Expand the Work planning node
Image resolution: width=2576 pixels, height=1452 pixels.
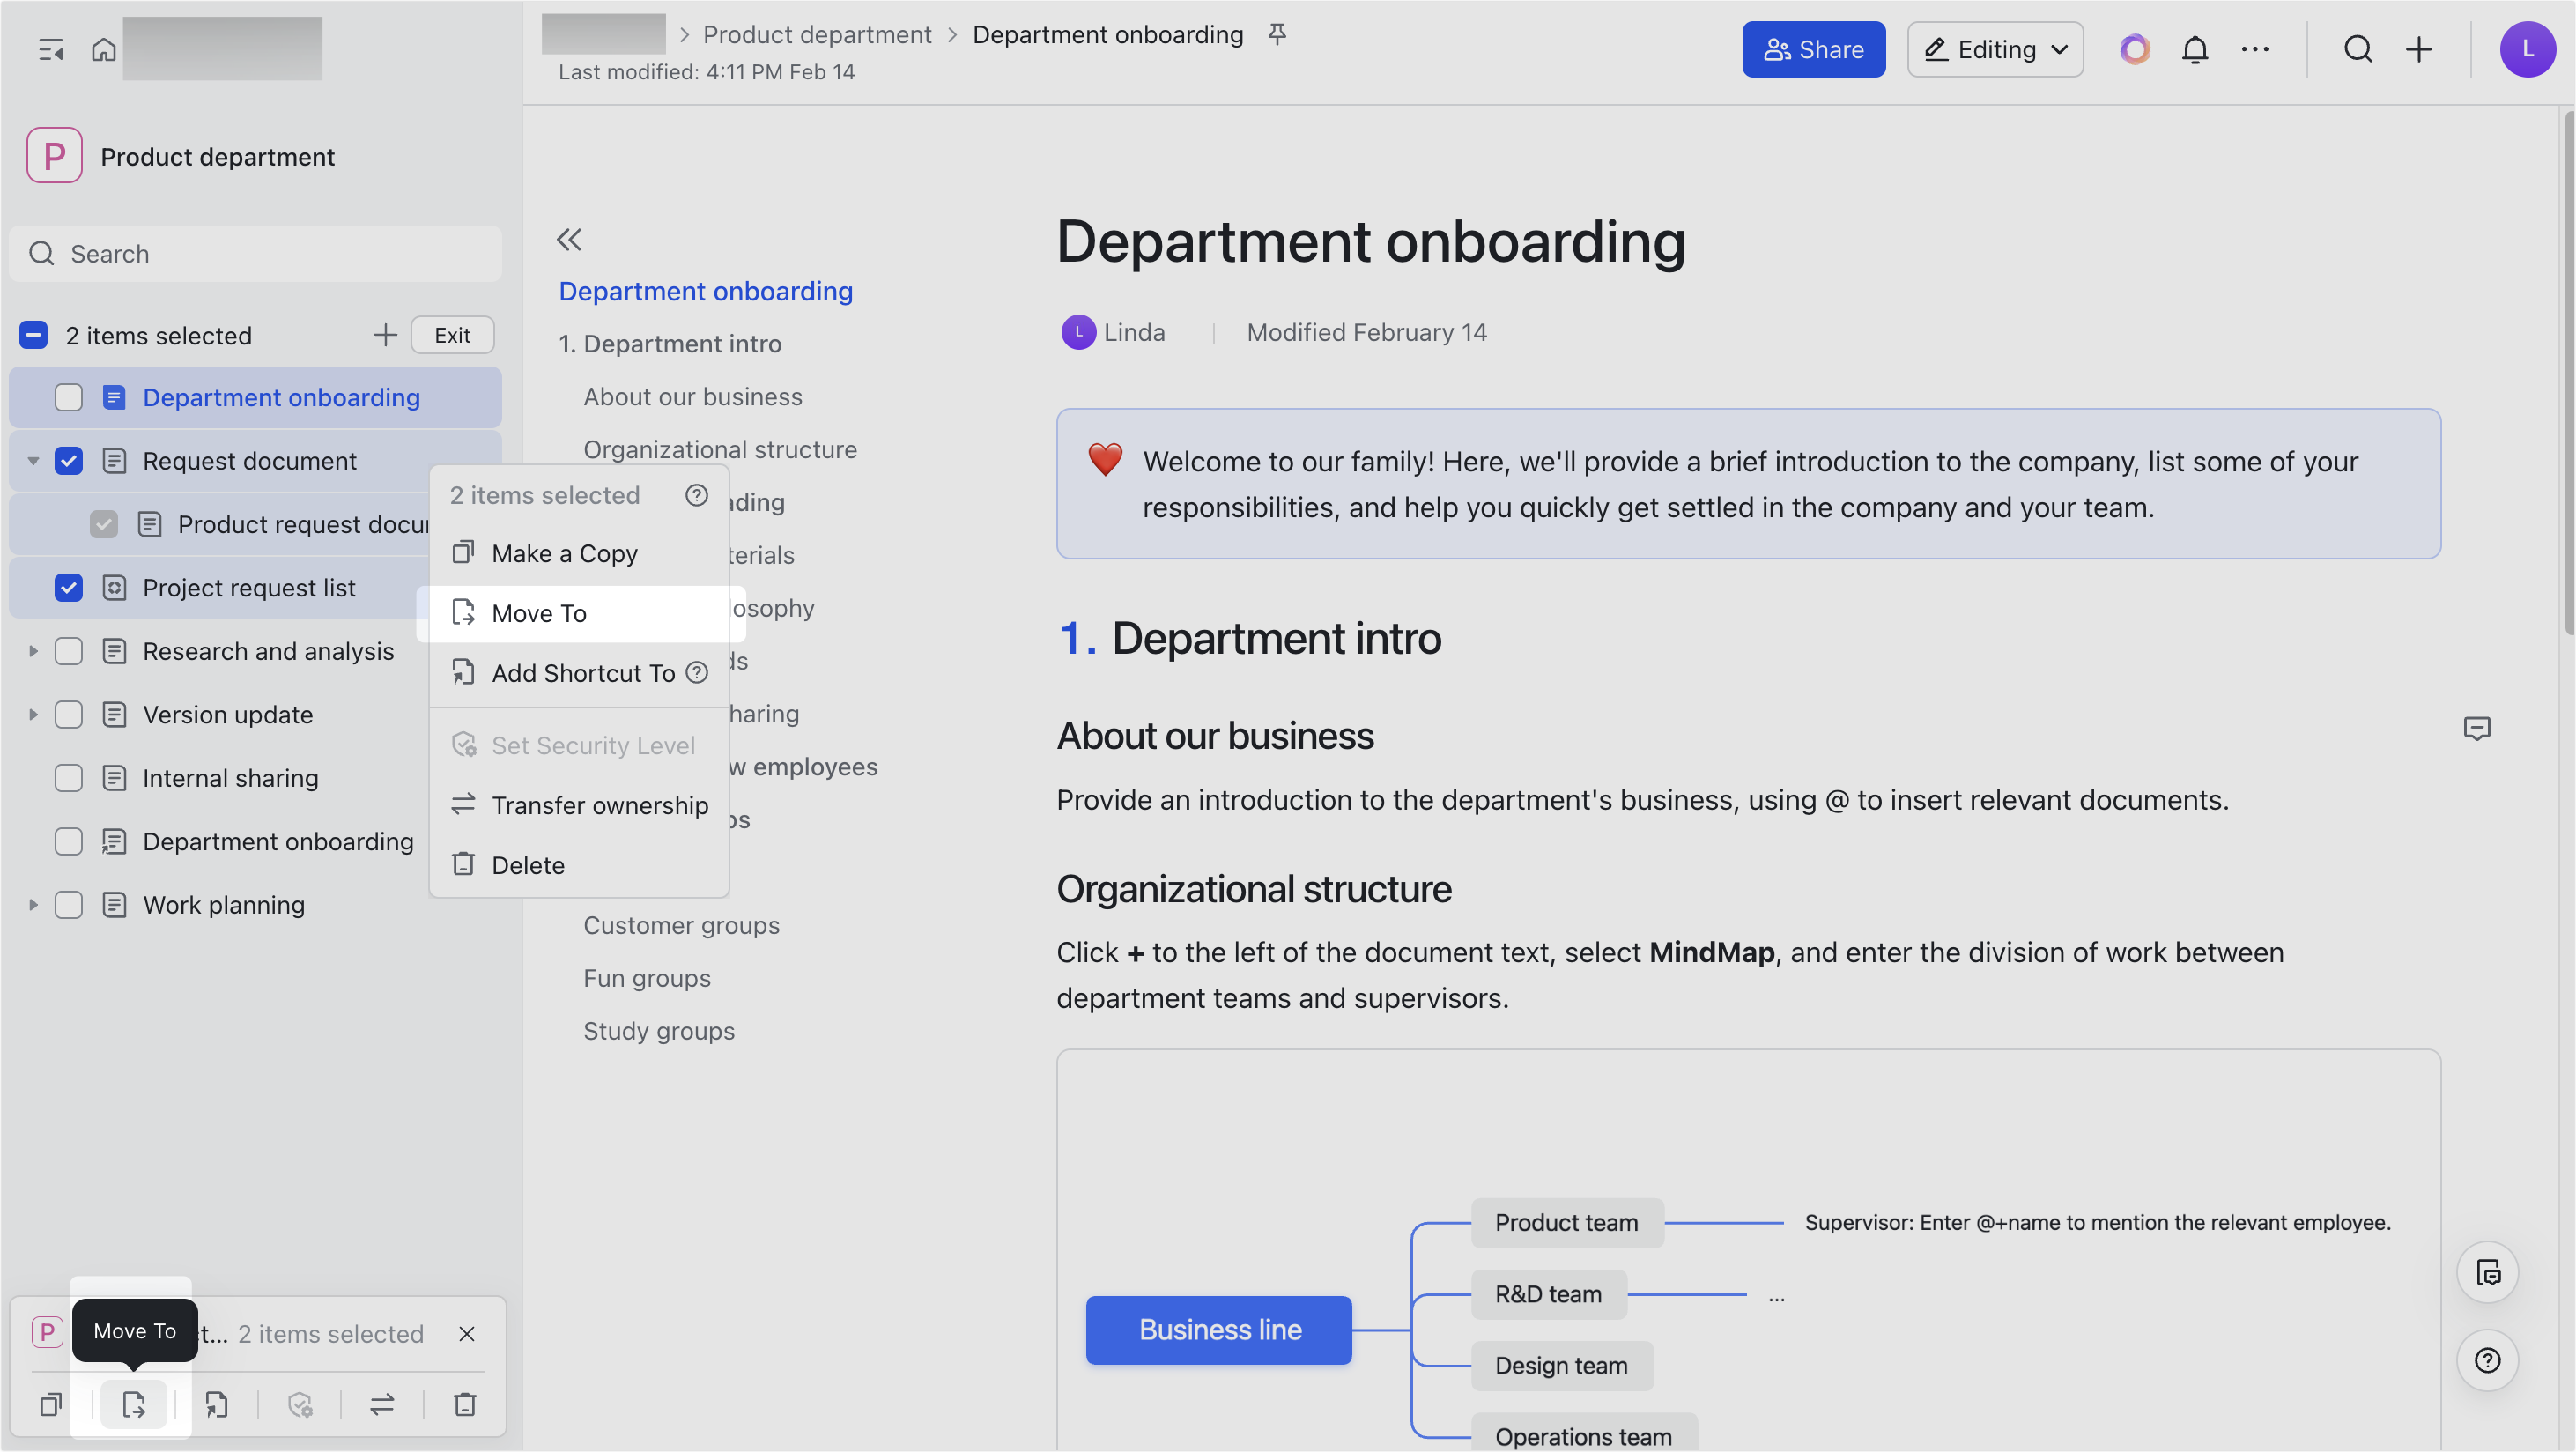(x=33, y=905)
